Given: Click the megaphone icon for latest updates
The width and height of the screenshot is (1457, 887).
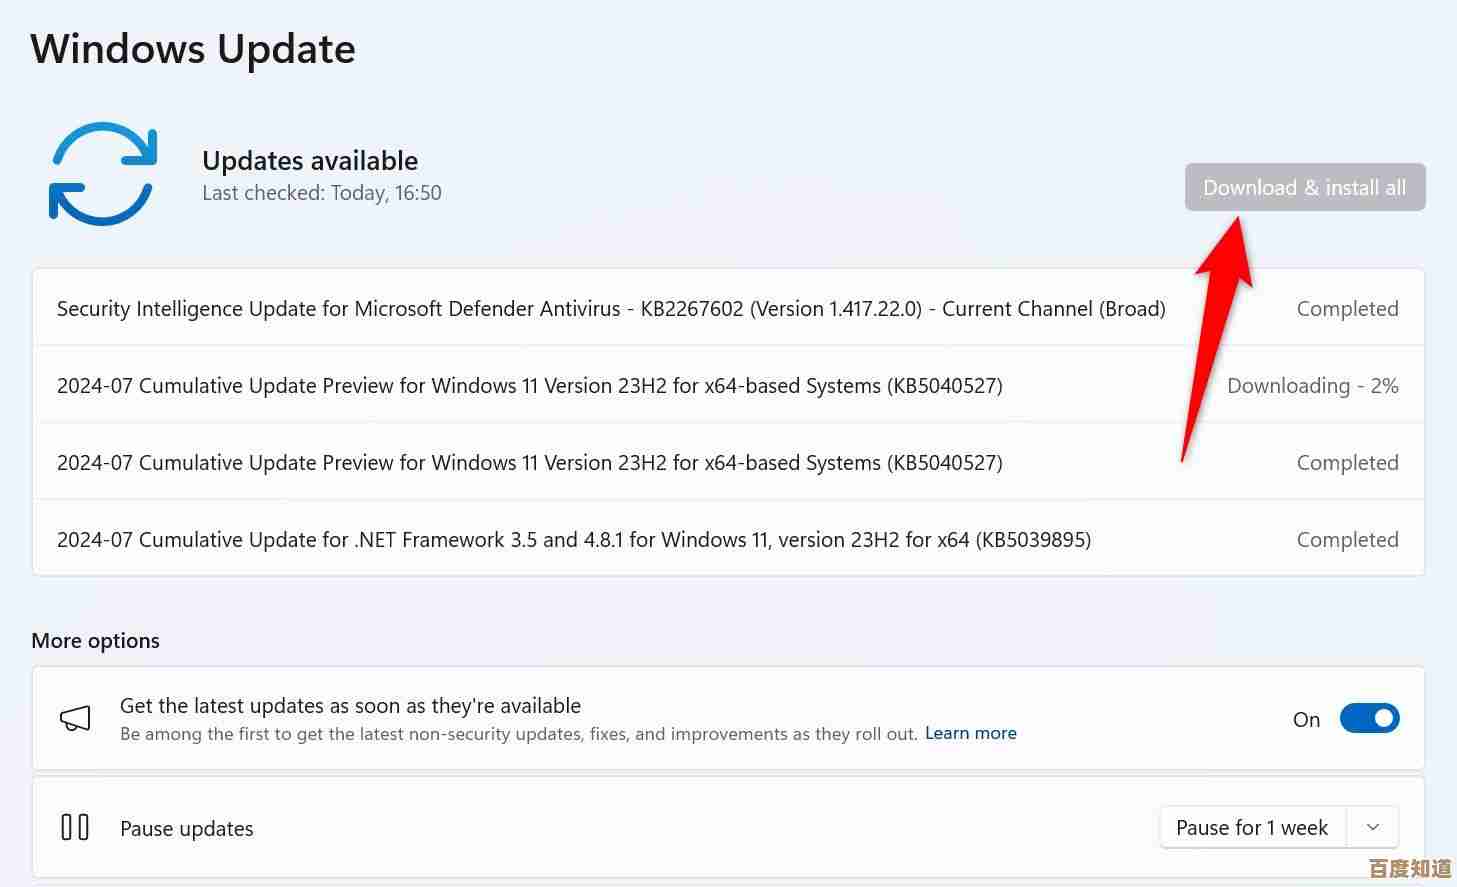Looking at the screenshot, I should (75, 718).
